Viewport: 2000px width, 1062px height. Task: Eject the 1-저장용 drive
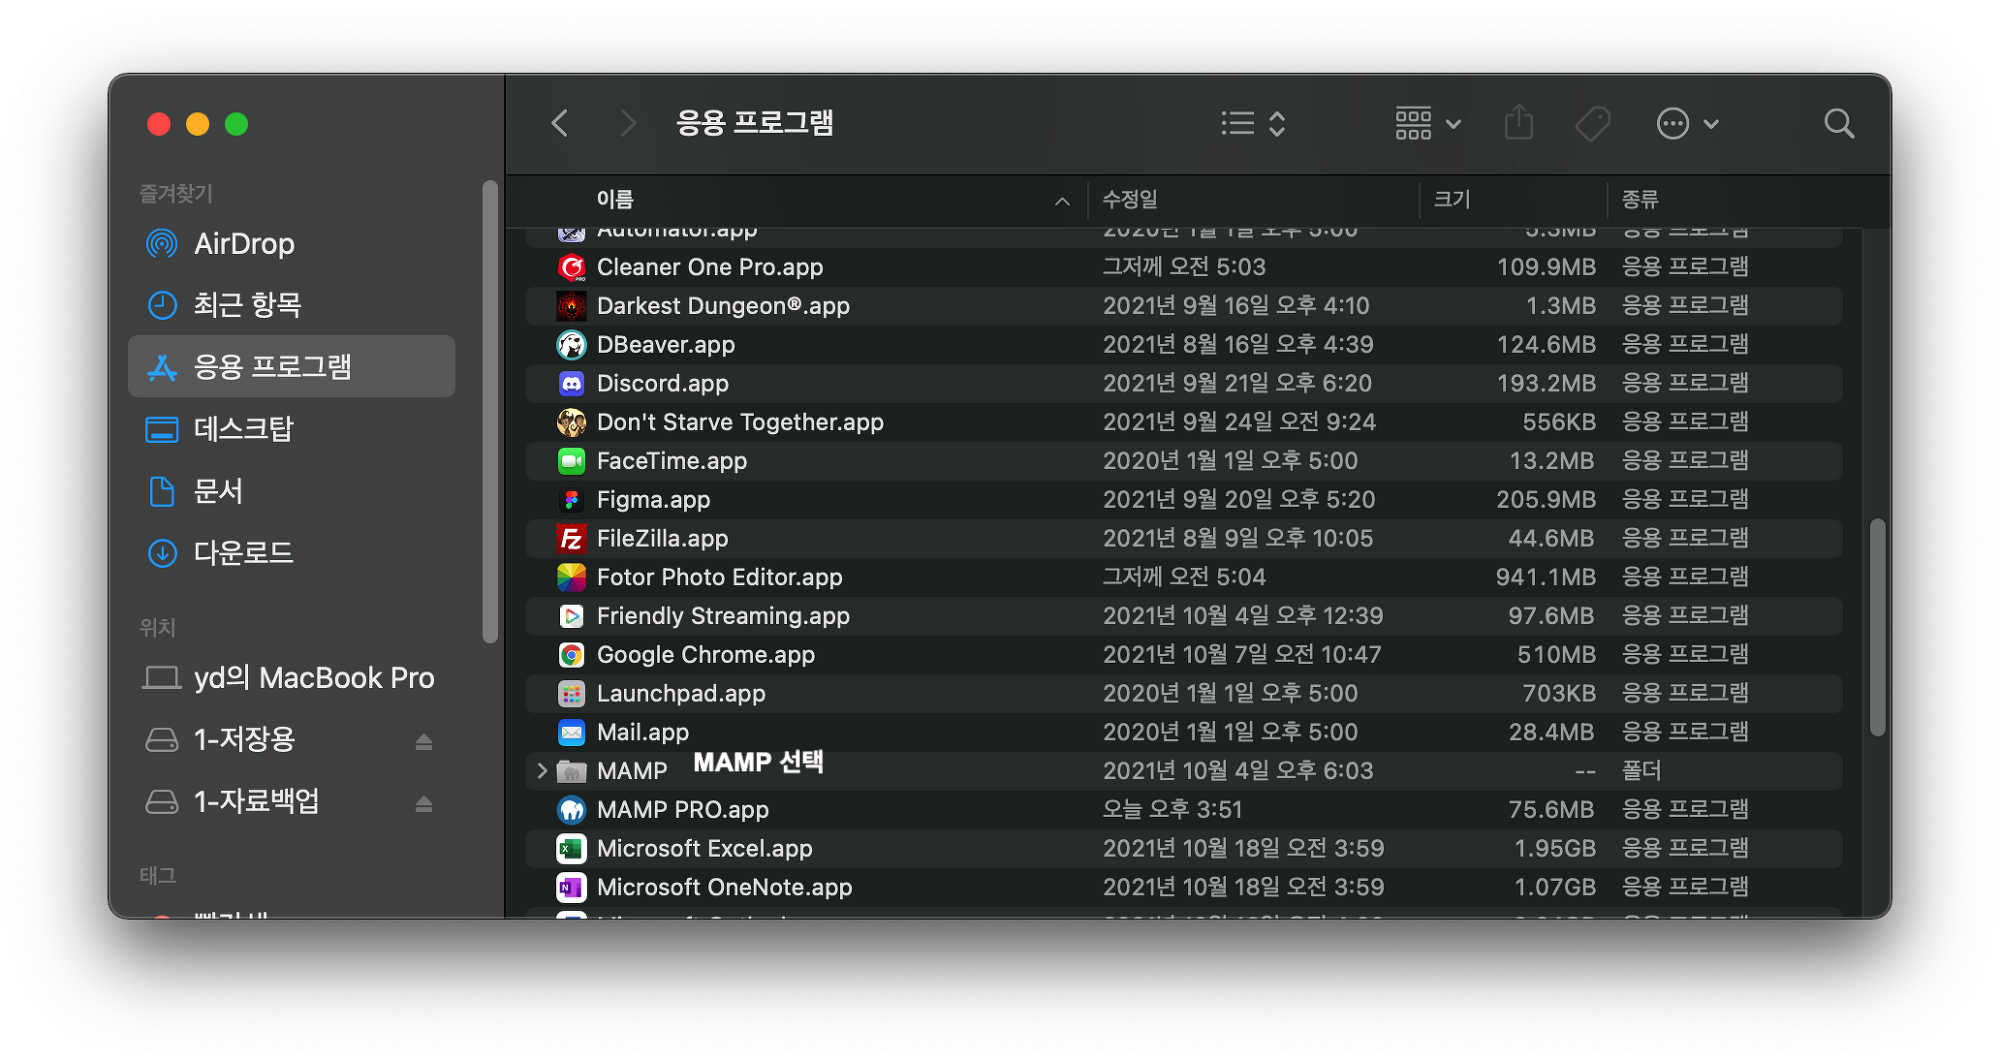coord(424,741)
